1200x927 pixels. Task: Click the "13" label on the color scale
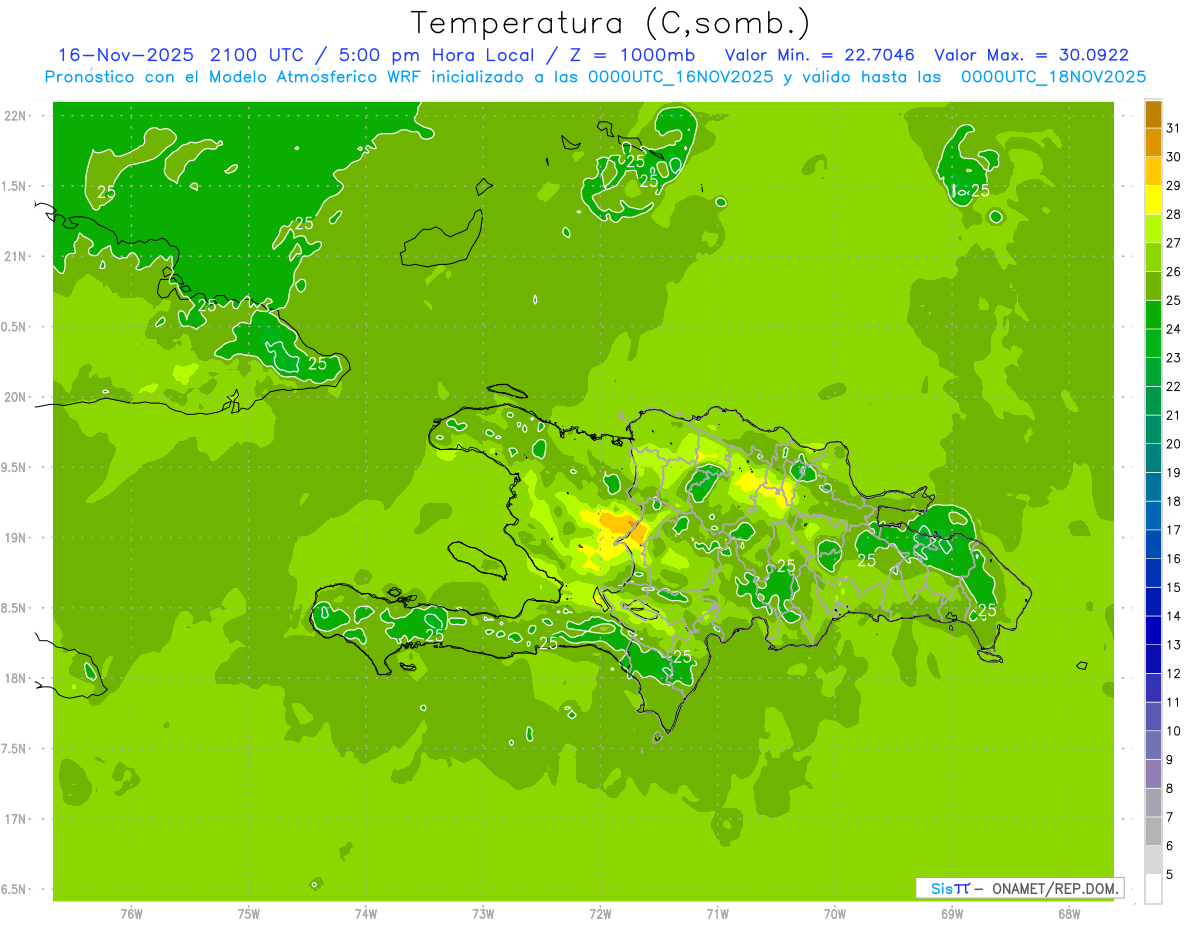click(x=1174, y=645)
